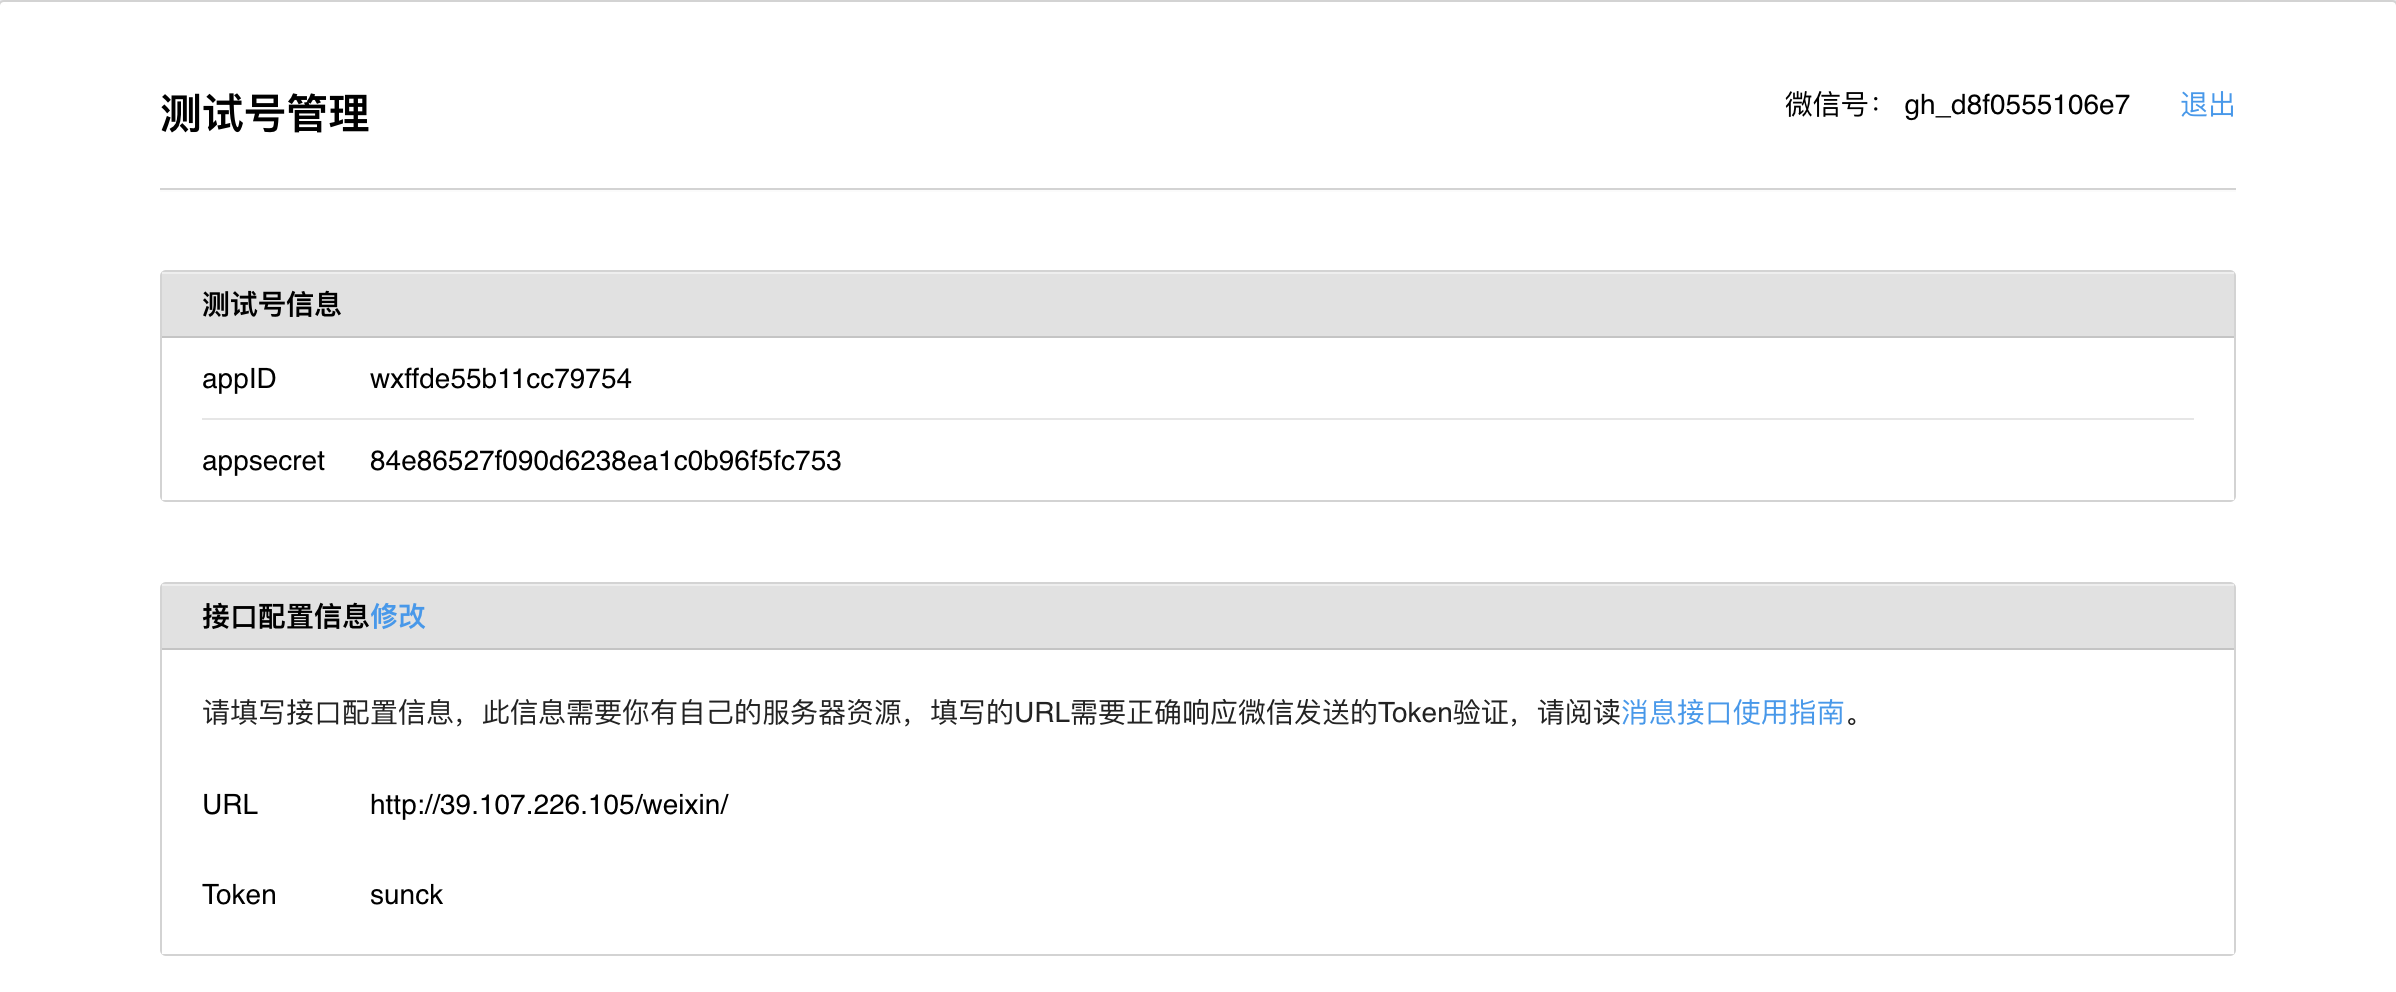This screenshot has width=2396, height=992.
Task: Open the 修改 edit link for interface config
Action: [x=397, y=617]
